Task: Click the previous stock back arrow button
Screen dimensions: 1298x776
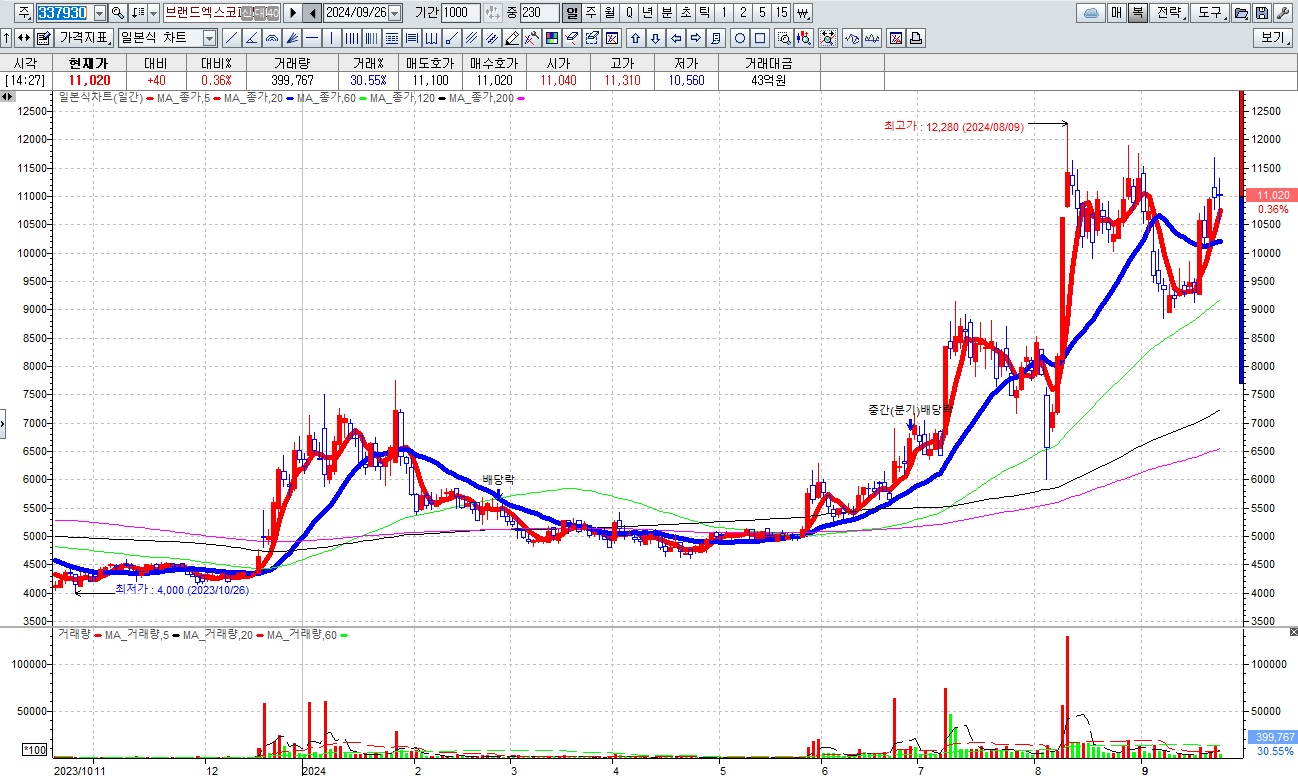Action: pyautogui.click(x=312, y=13)
